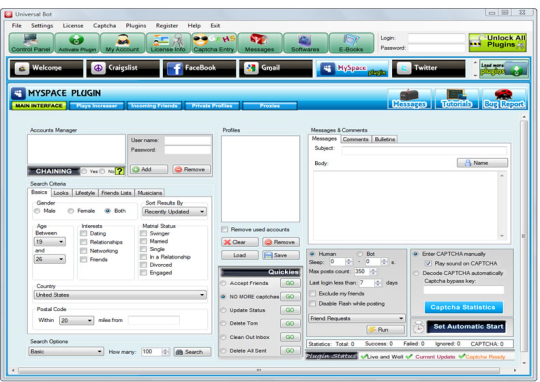The width and height of the screenshot is (540, 382).
Task: Open Captcha Statistics button
Action: pos(464,307)
